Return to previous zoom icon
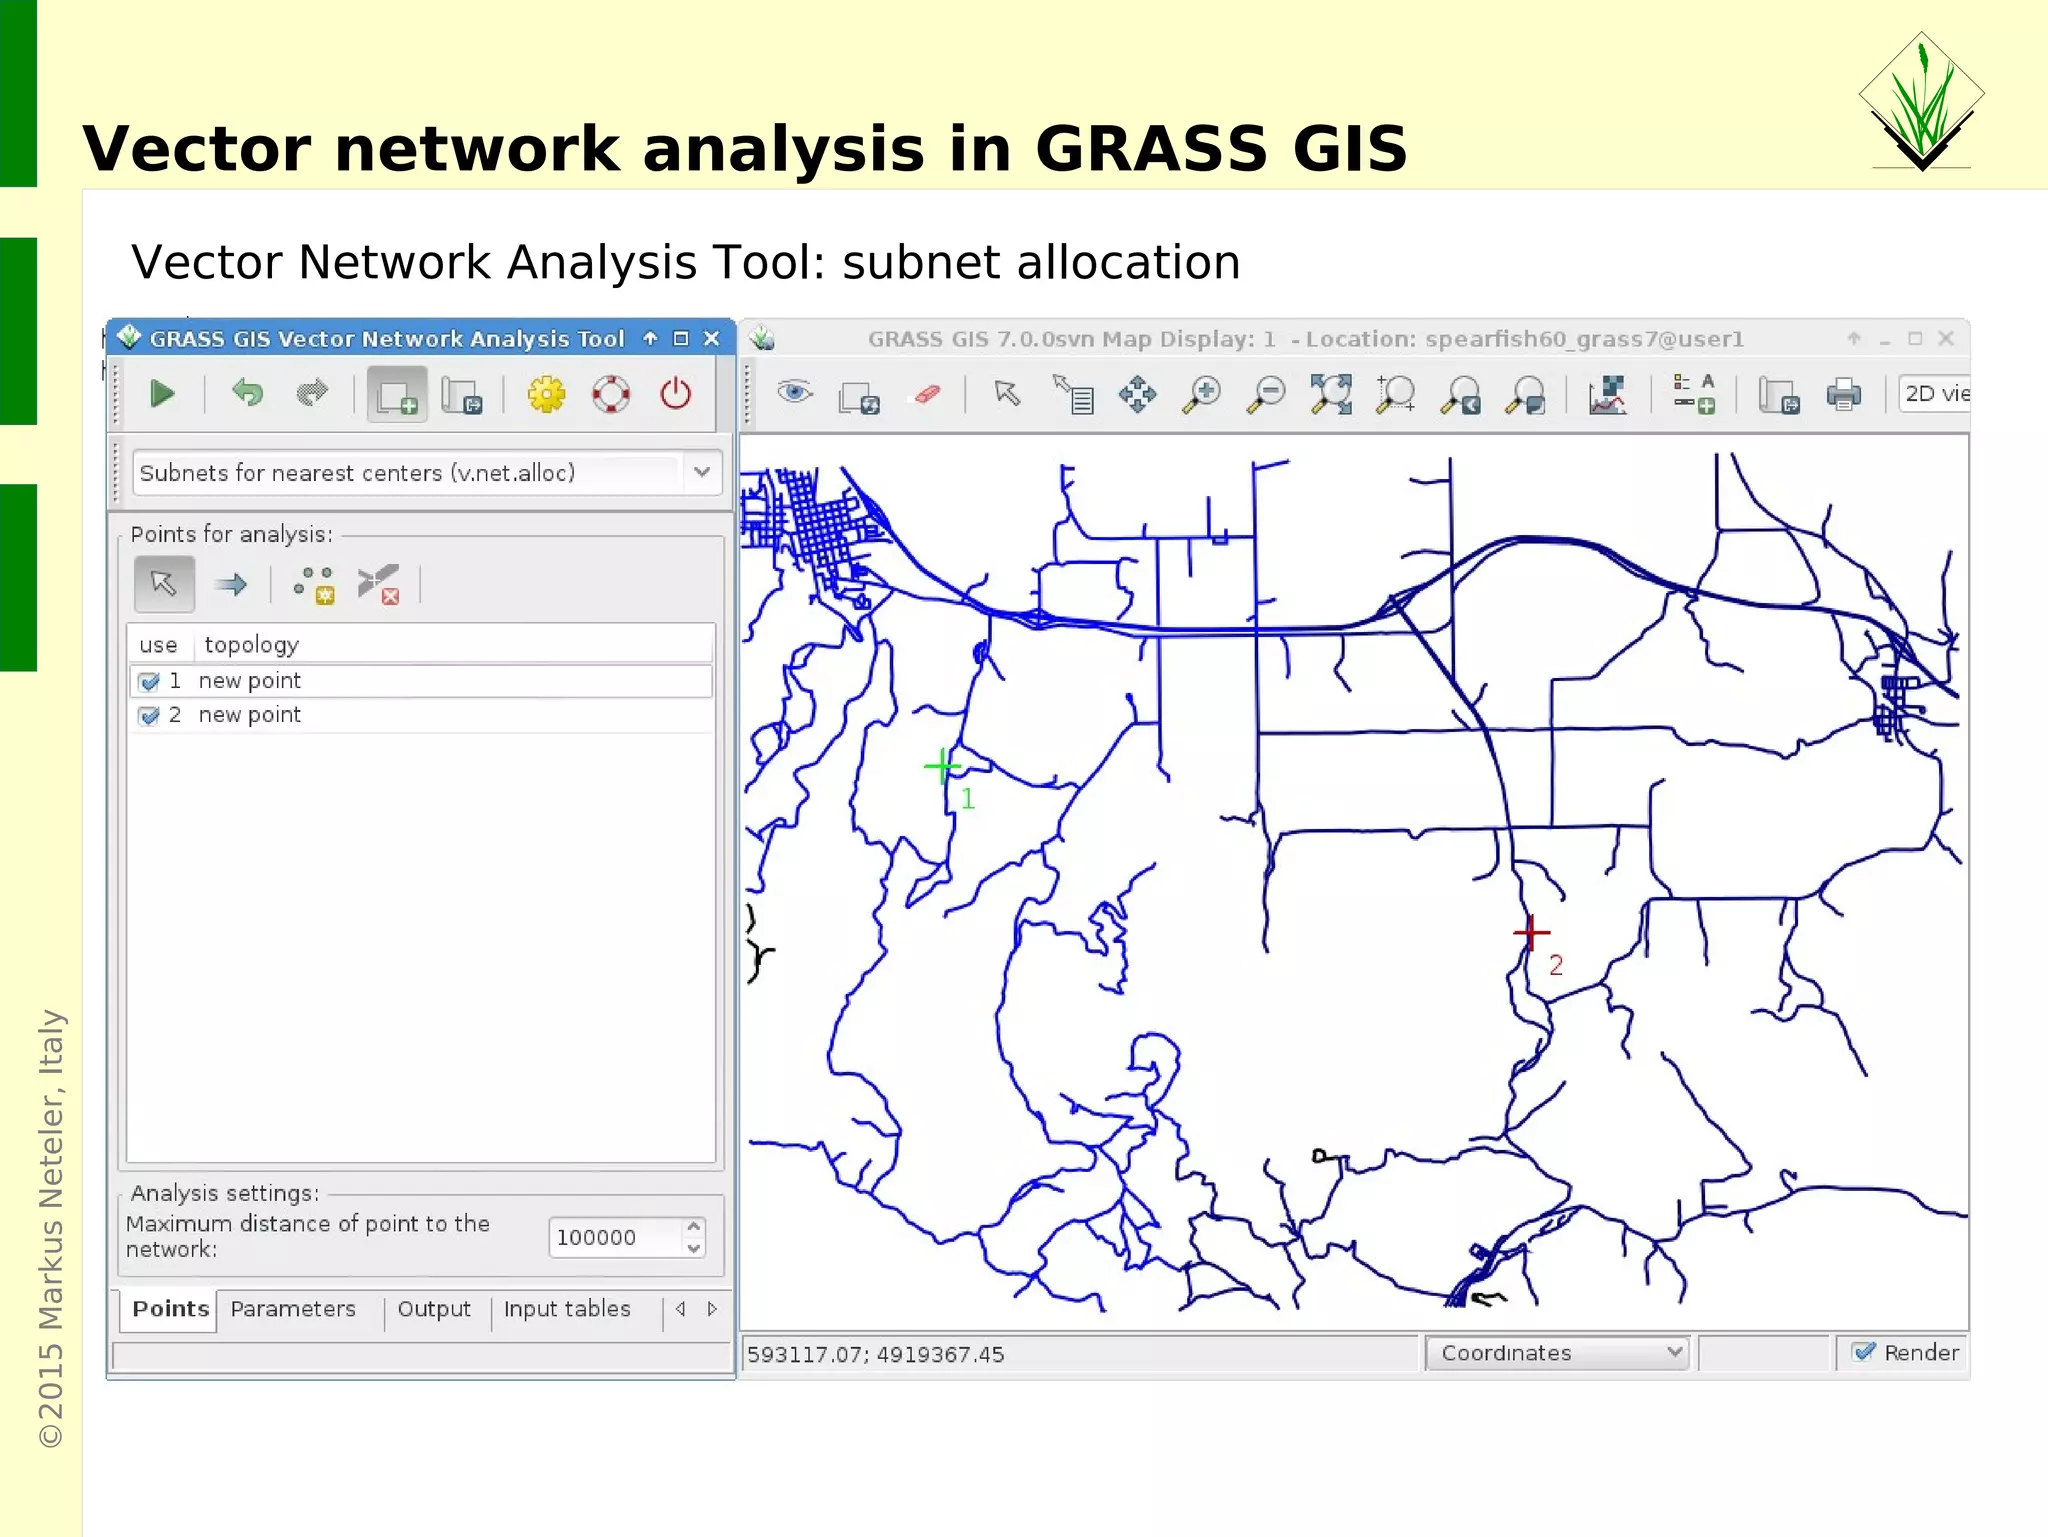 (x=1461, y=395)
